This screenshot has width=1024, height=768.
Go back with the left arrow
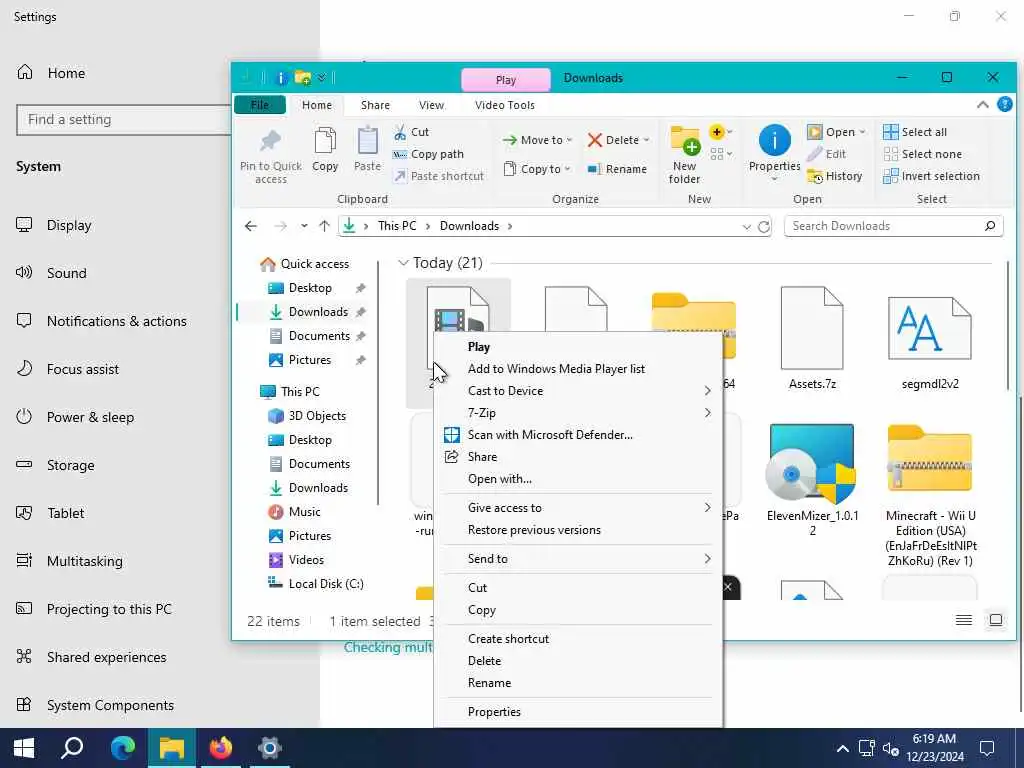251,226
